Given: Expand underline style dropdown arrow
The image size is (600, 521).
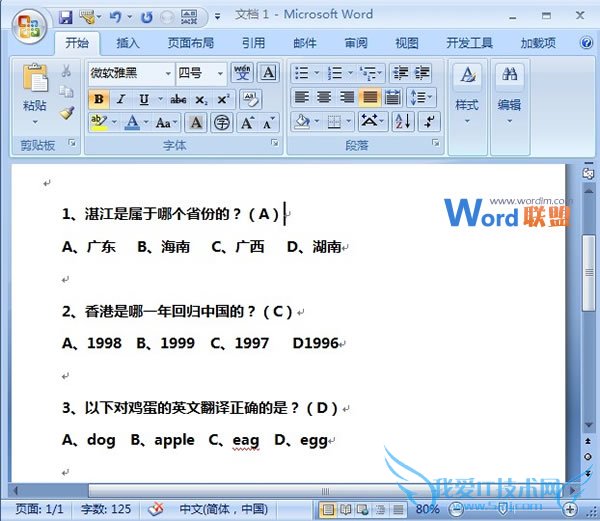Looking at the screenshot, I should click(160, 99).
